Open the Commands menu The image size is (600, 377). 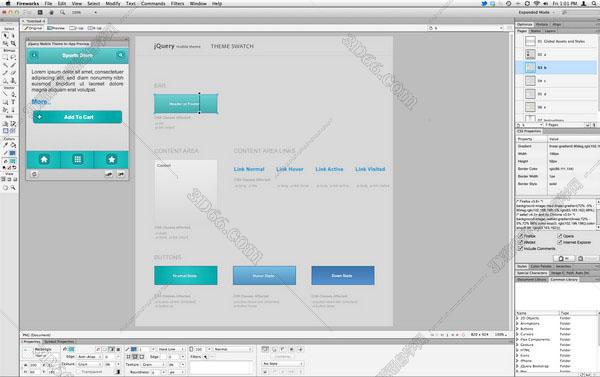[153, 3]
